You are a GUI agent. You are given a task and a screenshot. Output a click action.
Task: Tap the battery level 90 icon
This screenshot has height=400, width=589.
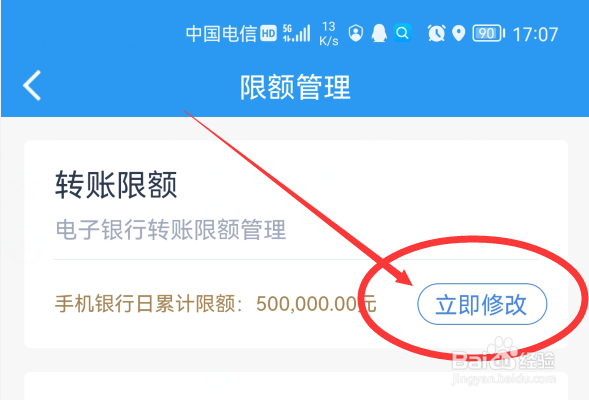point(488,33)
